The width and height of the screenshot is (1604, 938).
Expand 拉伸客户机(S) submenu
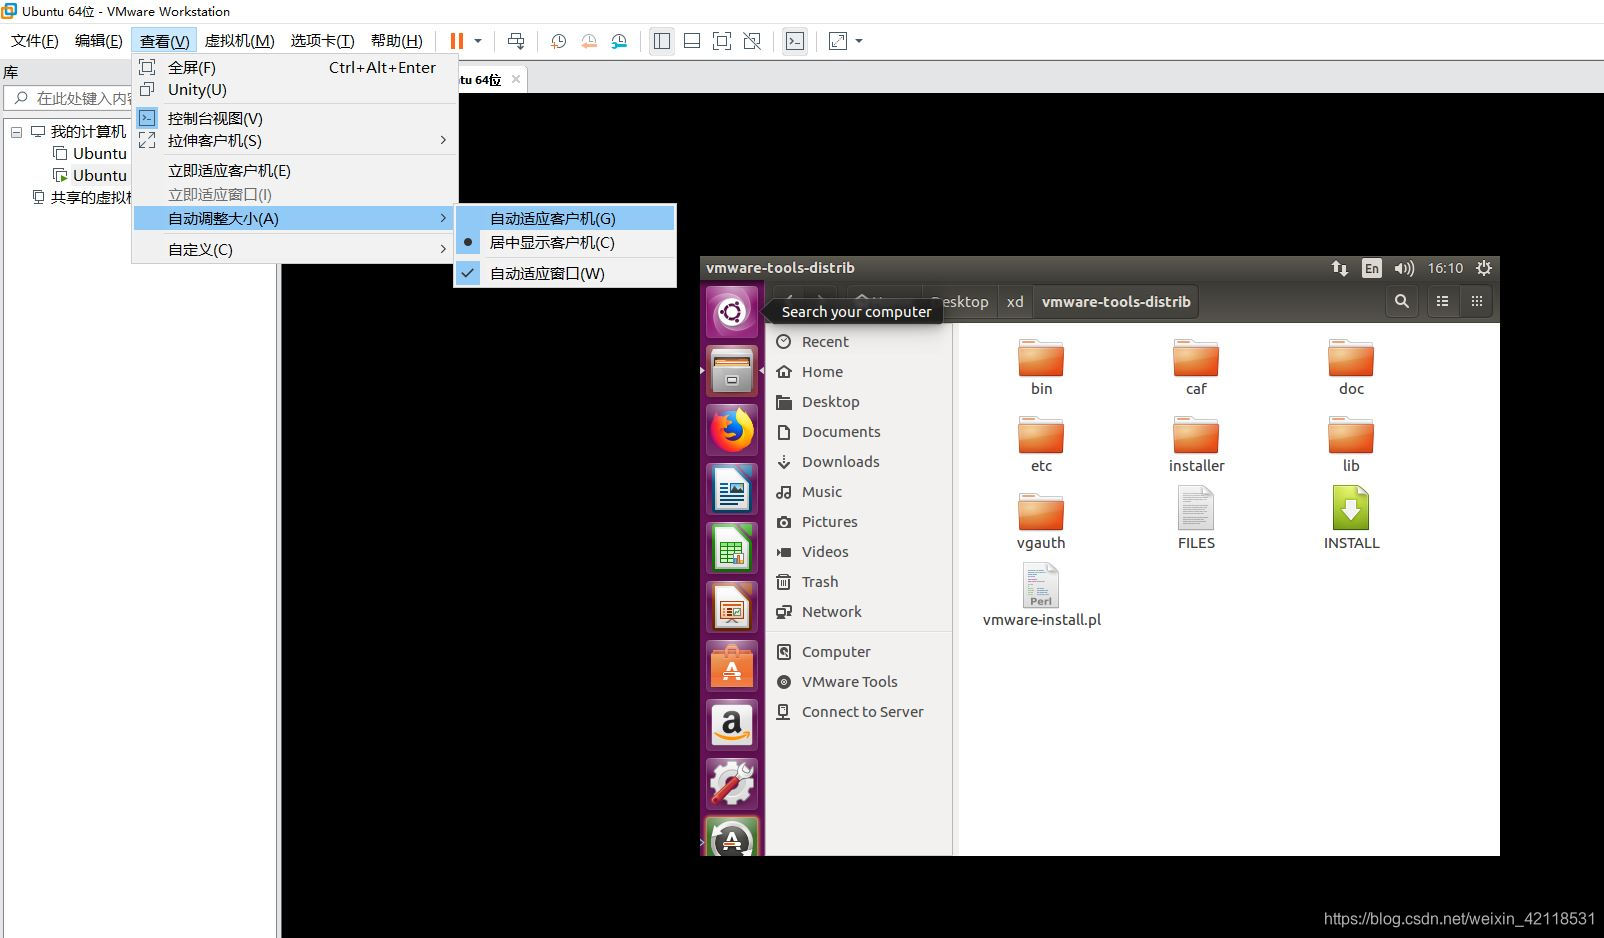[x=295, y=140]
